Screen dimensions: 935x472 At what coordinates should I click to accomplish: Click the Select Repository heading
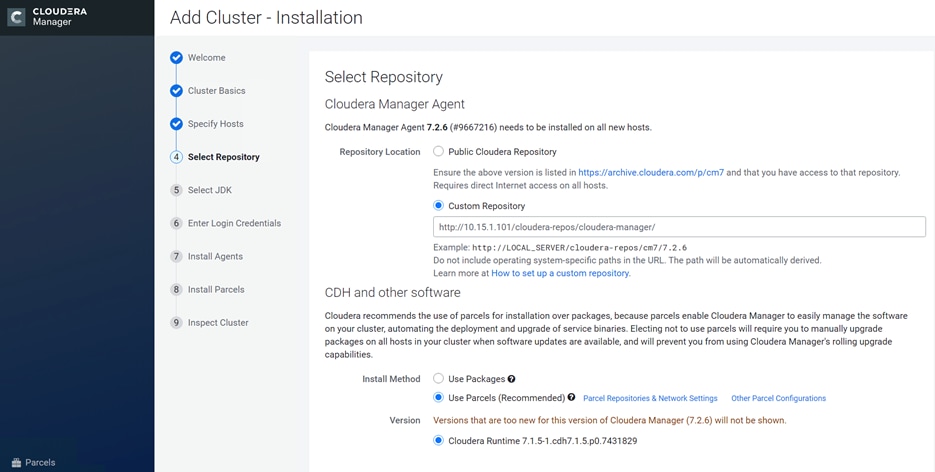[x=383, y=77]
